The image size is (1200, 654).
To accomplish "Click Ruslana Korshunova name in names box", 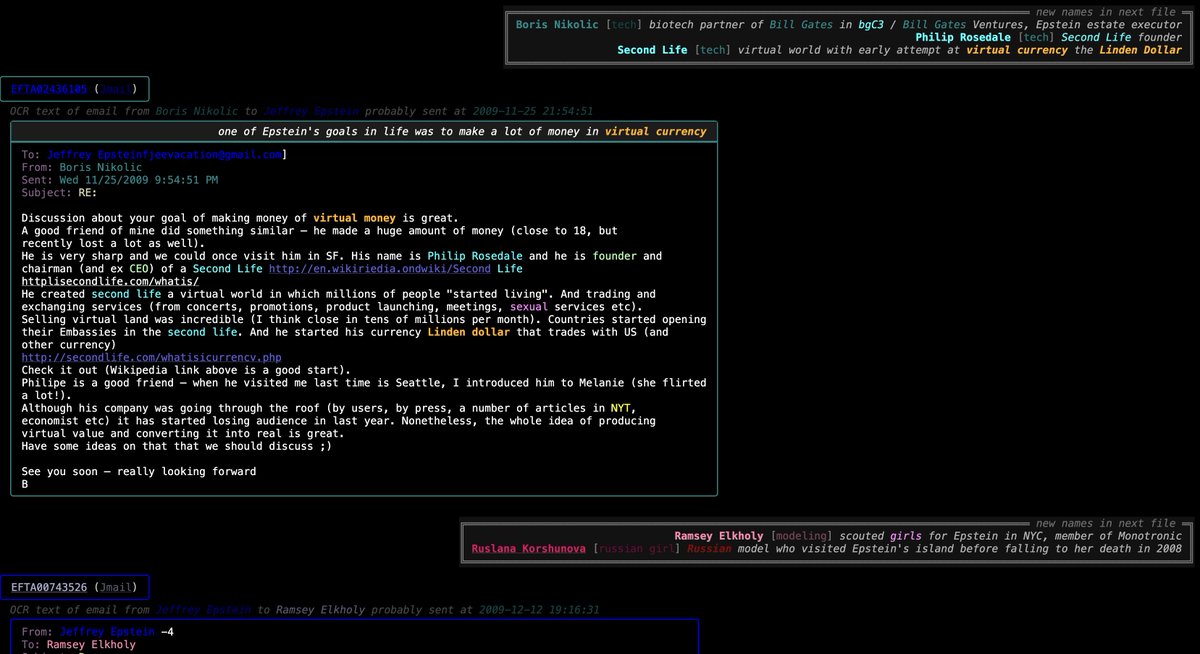I will (x=529, y=548).
